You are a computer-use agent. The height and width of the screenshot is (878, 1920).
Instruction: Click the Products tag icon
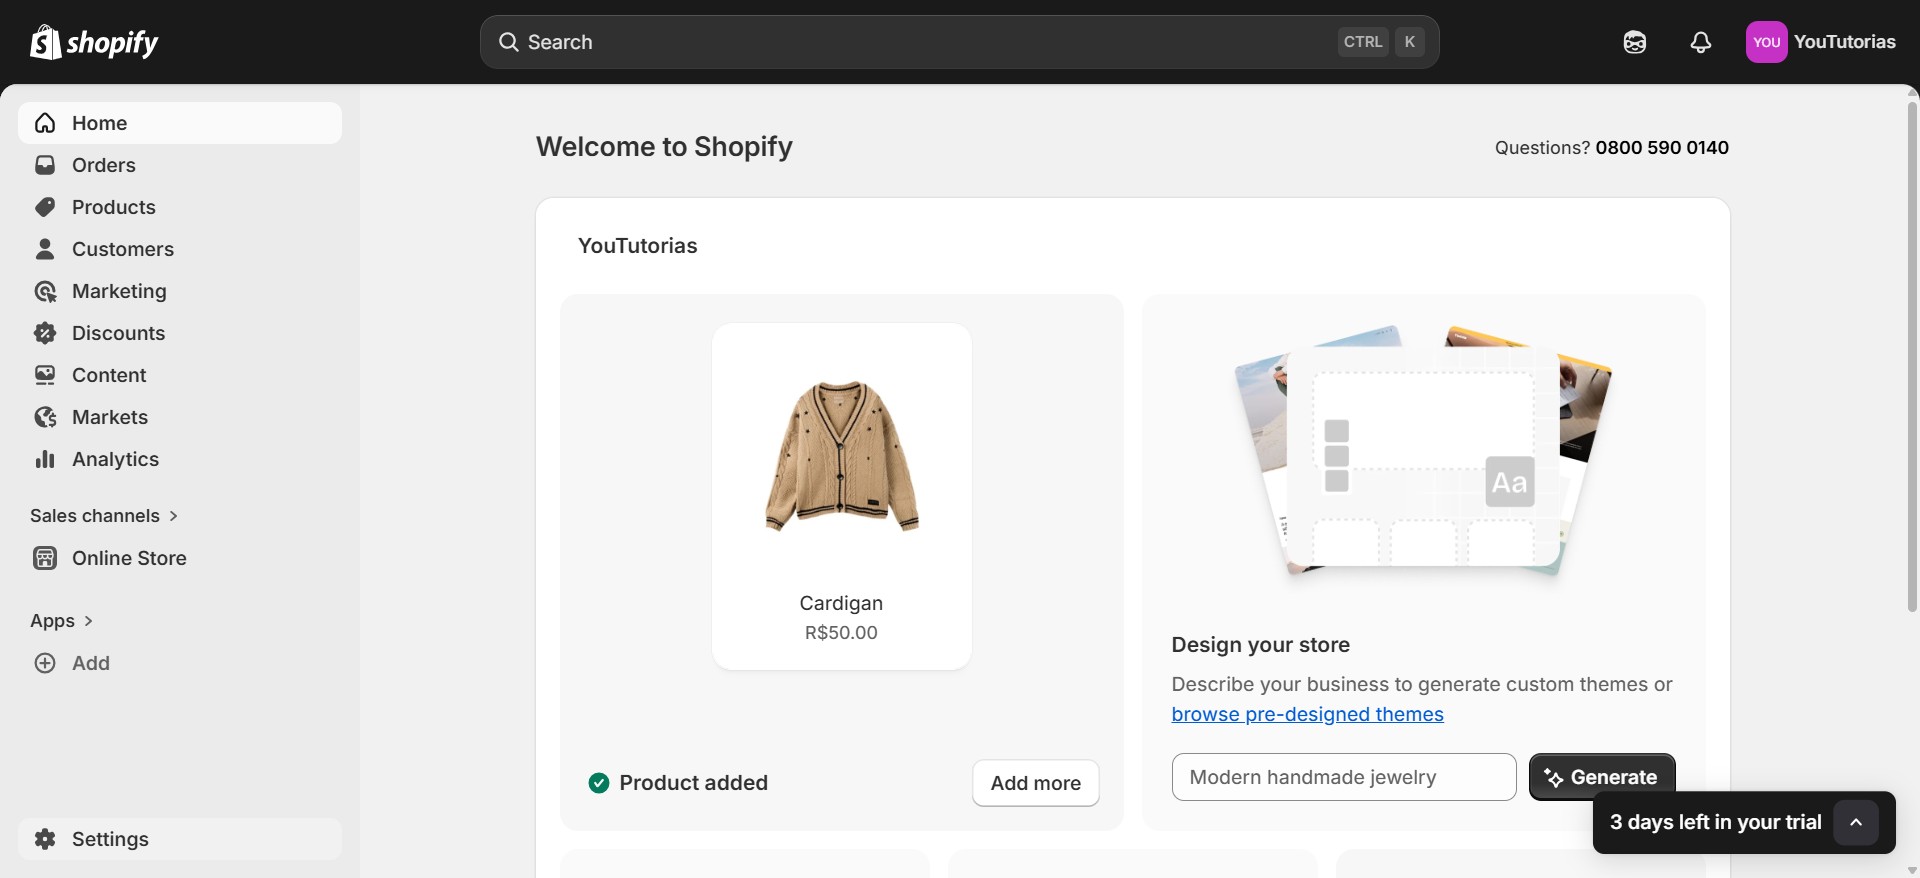(45, 207)
